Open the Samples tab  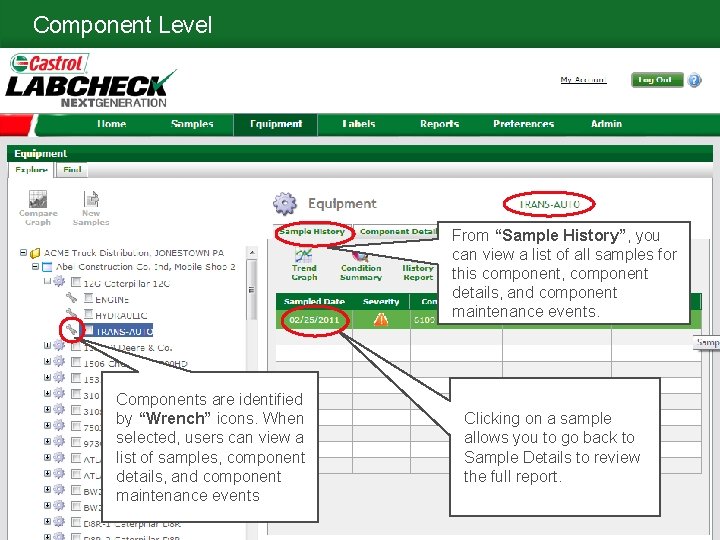tap(192, 124)
